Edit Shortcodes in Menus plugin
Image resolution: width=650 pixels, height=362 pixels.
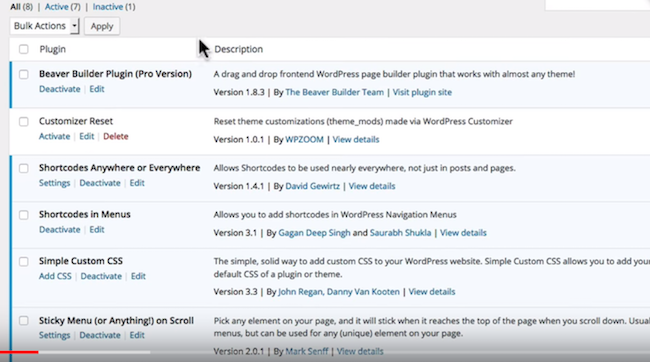[97, 230]
